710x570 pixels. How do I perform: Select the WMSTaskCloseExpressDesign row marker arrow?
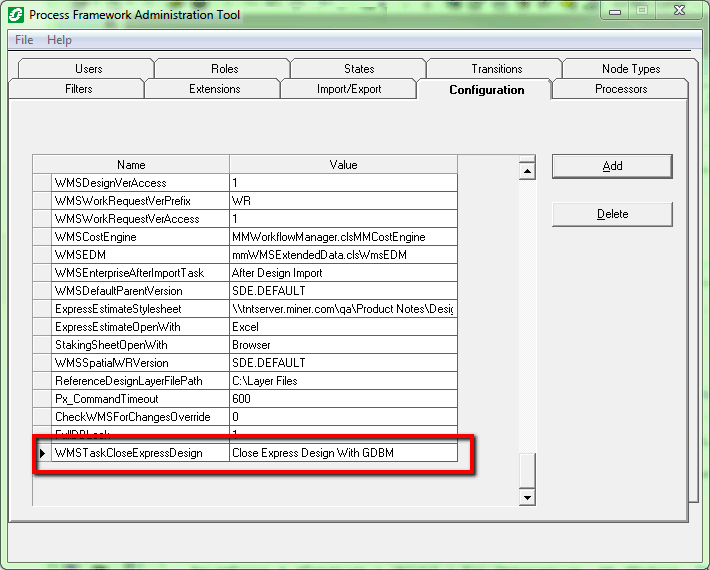[42, 453]
